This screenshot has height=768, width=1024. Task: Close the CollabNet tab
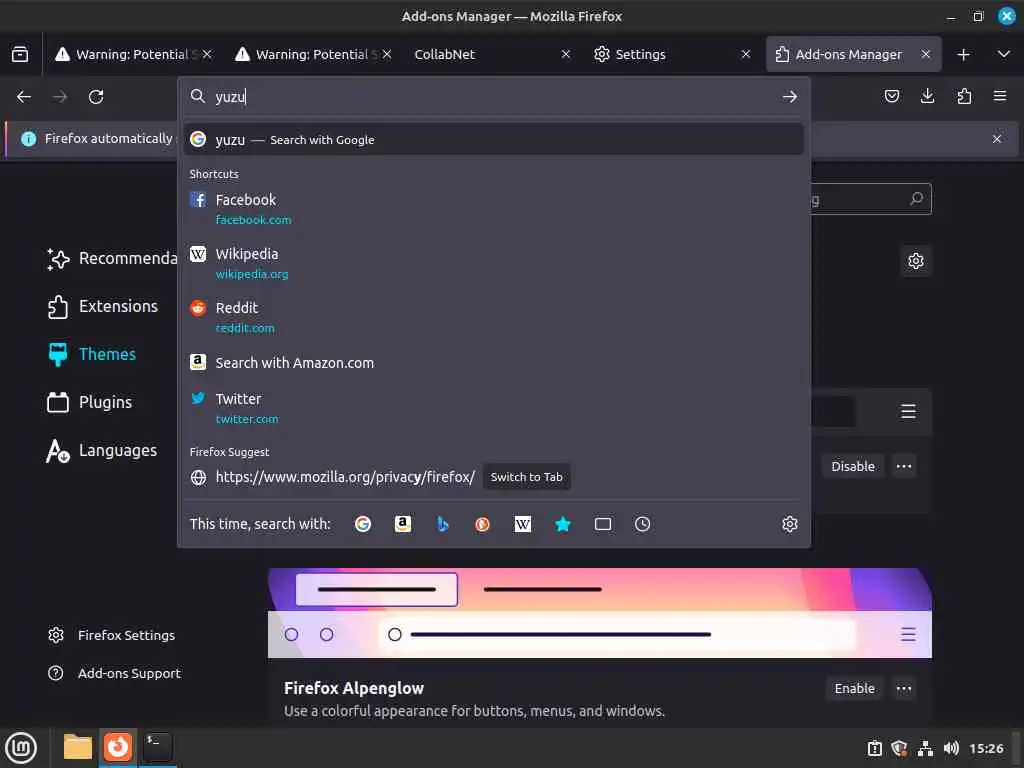566,54
